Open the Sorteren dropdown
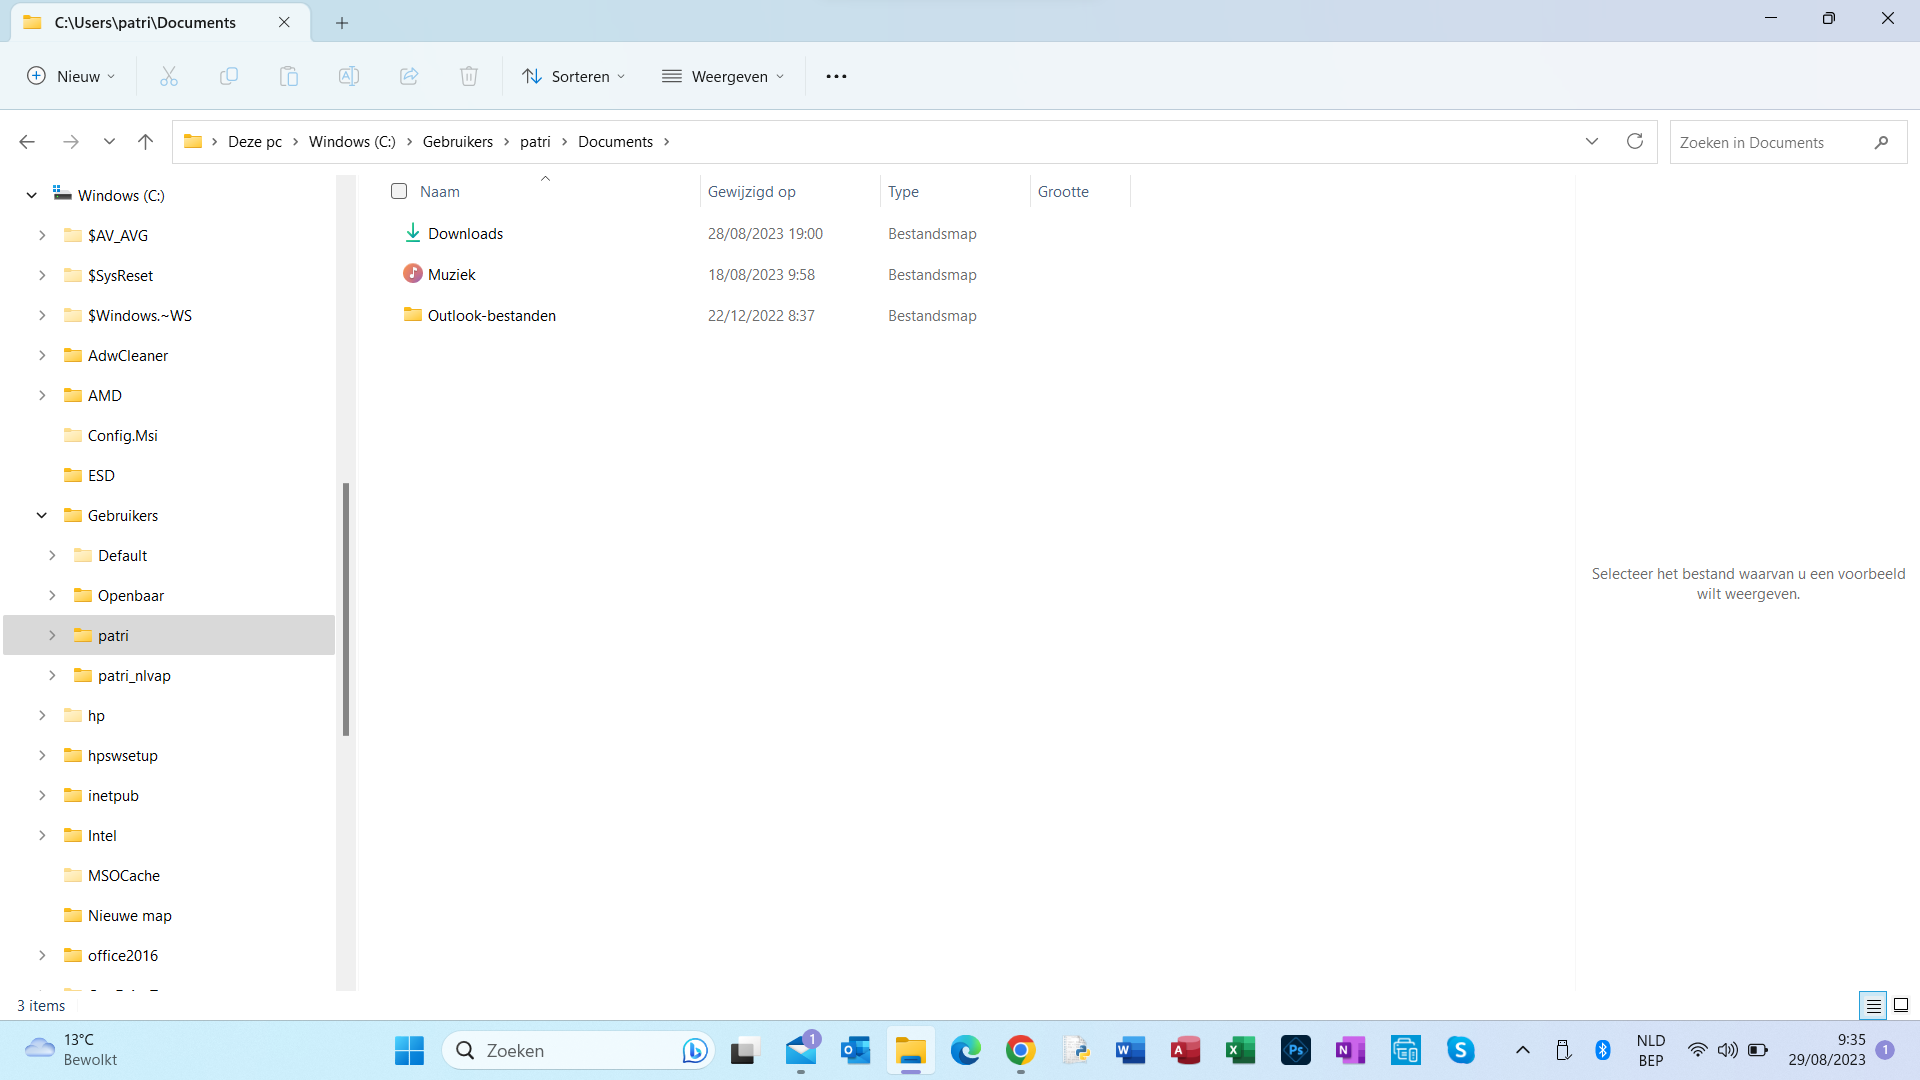This screenshot has width=1920, height=1080. [x=574, y=76]
